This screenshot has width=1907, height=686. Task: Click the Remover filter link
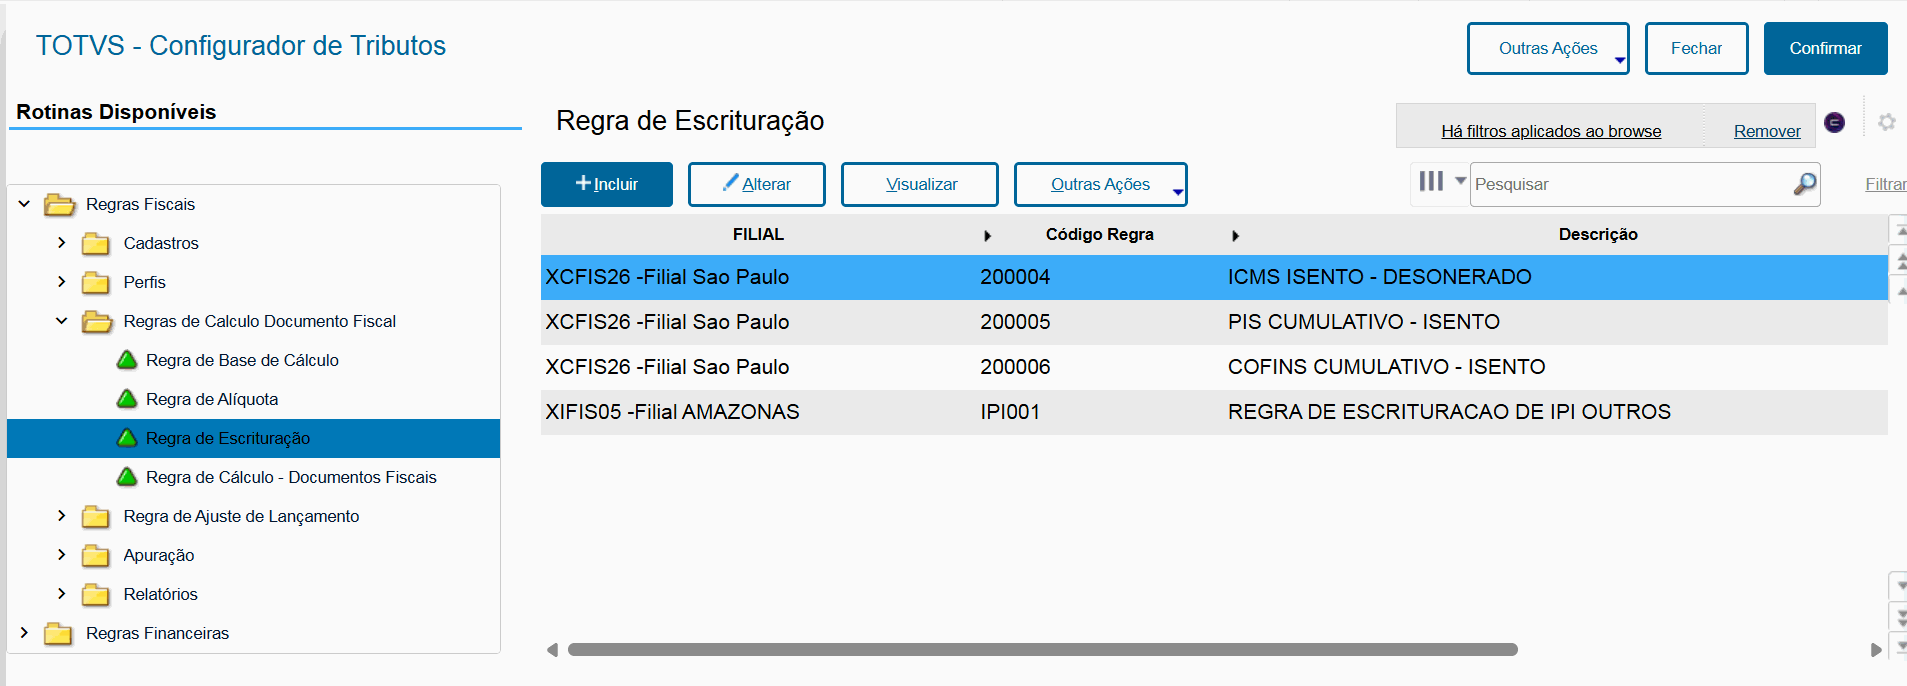pos(1766,131)
